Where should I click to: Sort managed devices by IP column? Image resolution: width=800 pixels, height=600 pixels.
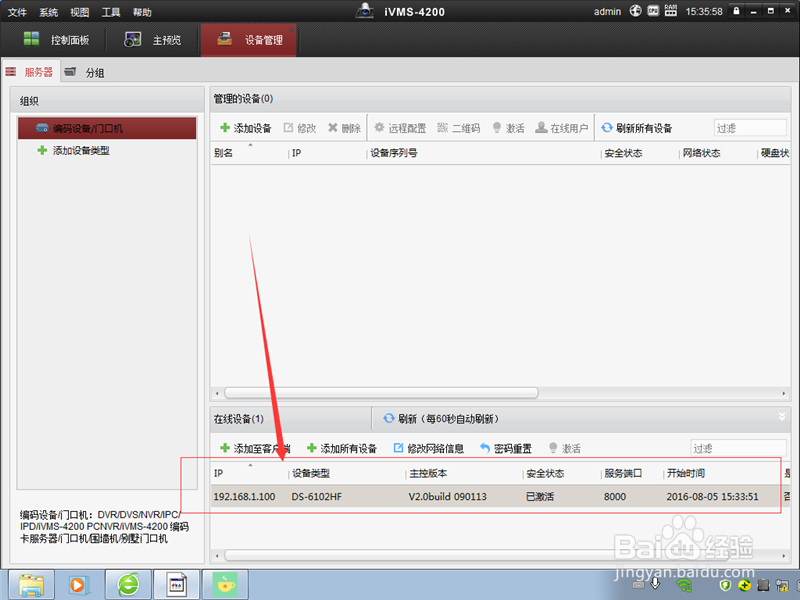pyautogui.click(x=296, y=153)
